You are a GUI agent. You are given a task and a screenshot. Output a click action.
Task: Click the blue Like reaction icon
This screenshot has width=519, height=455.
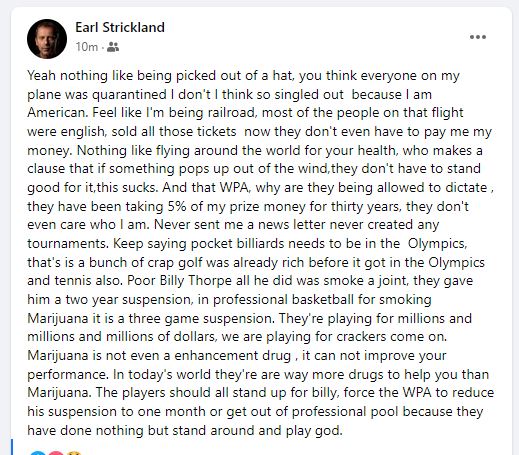tap(37, 453)
